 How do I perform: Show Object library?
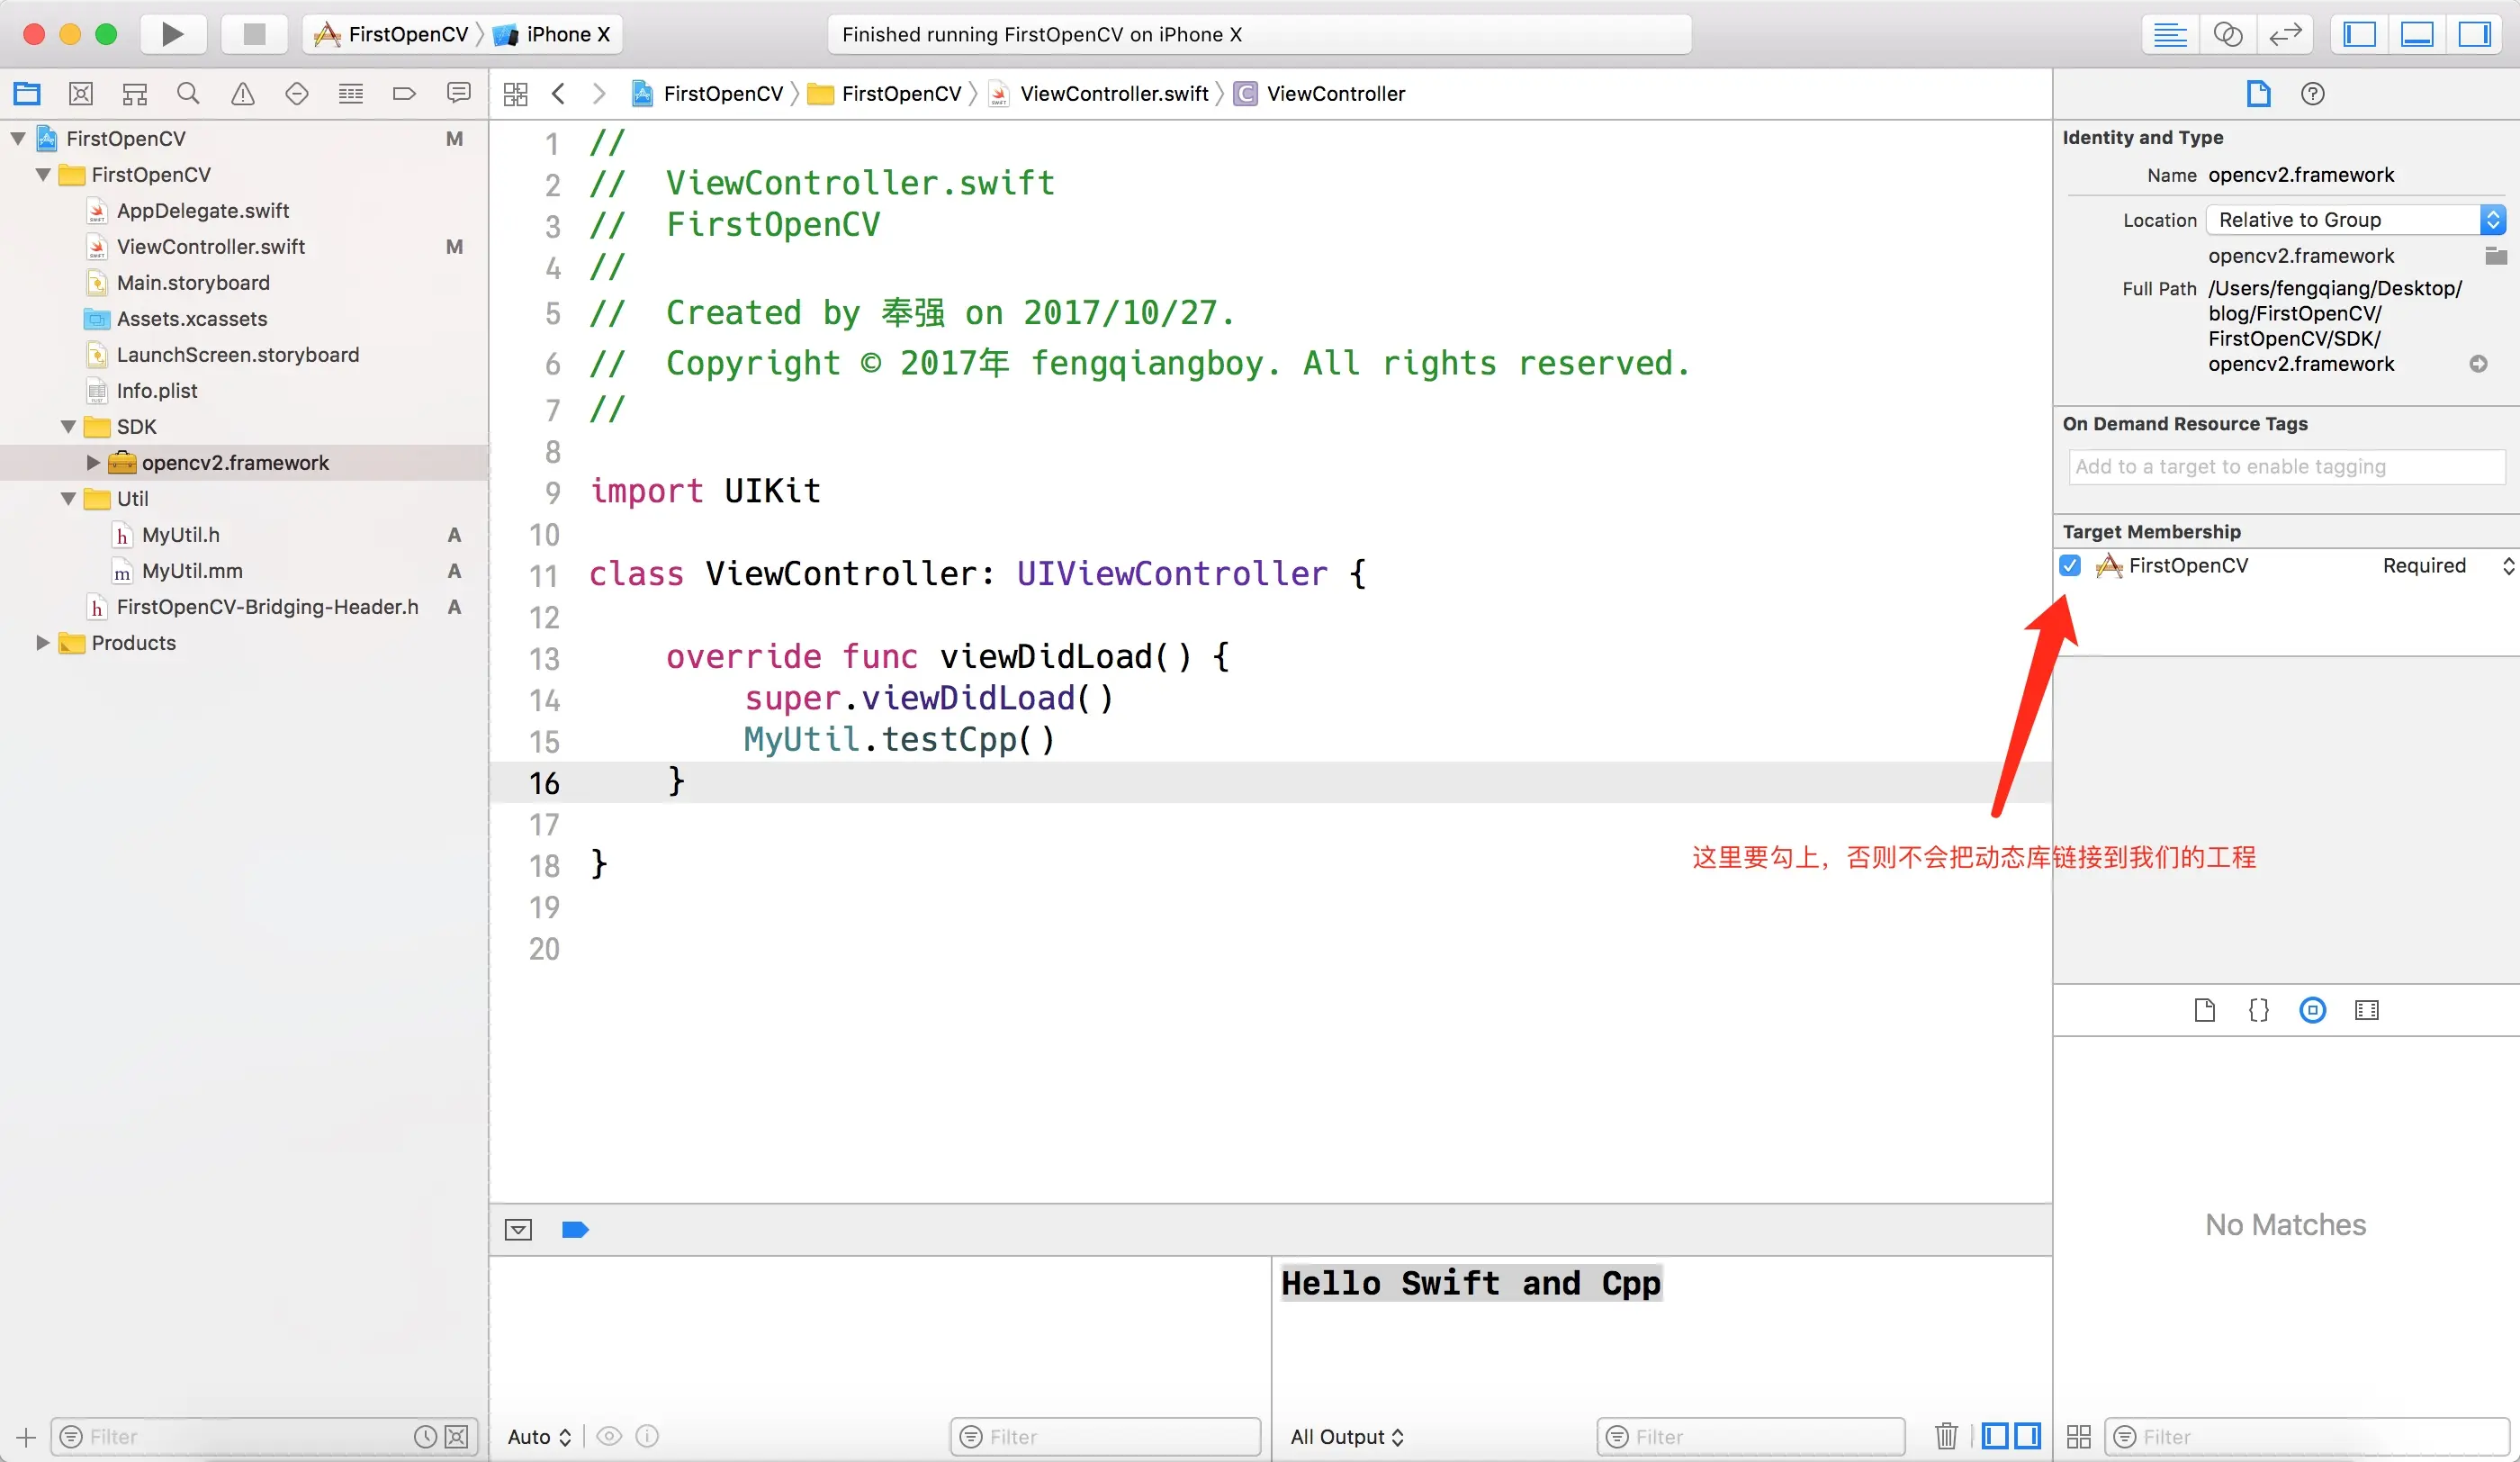[x=2312, y=1010]
